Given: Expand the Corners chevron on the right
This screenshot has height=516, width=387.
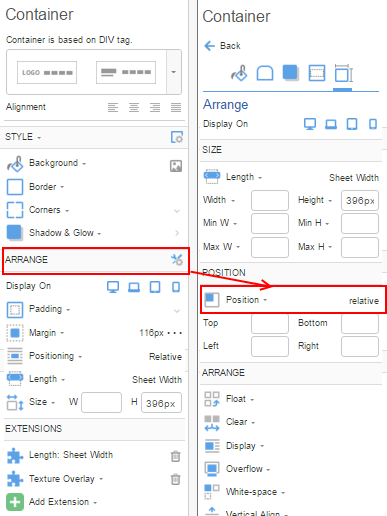Looking at the screenshot, I should (x=177, y=211).
